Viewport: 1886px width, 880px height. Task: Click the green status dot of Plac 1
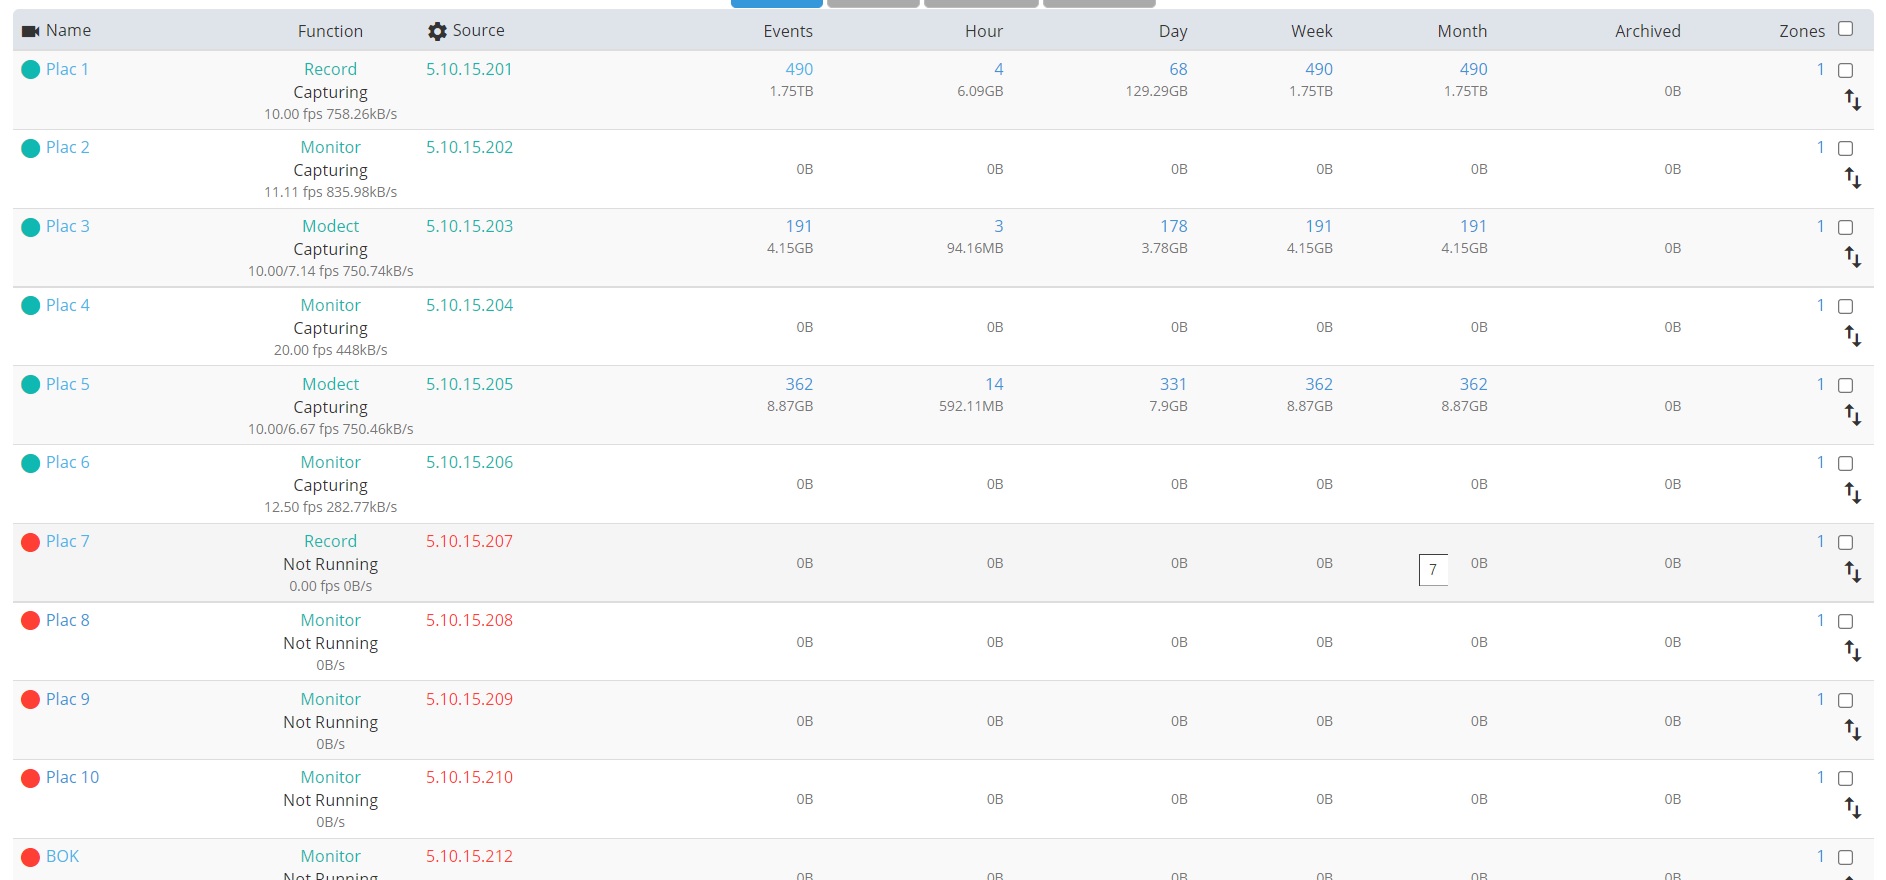coord(31,70)
